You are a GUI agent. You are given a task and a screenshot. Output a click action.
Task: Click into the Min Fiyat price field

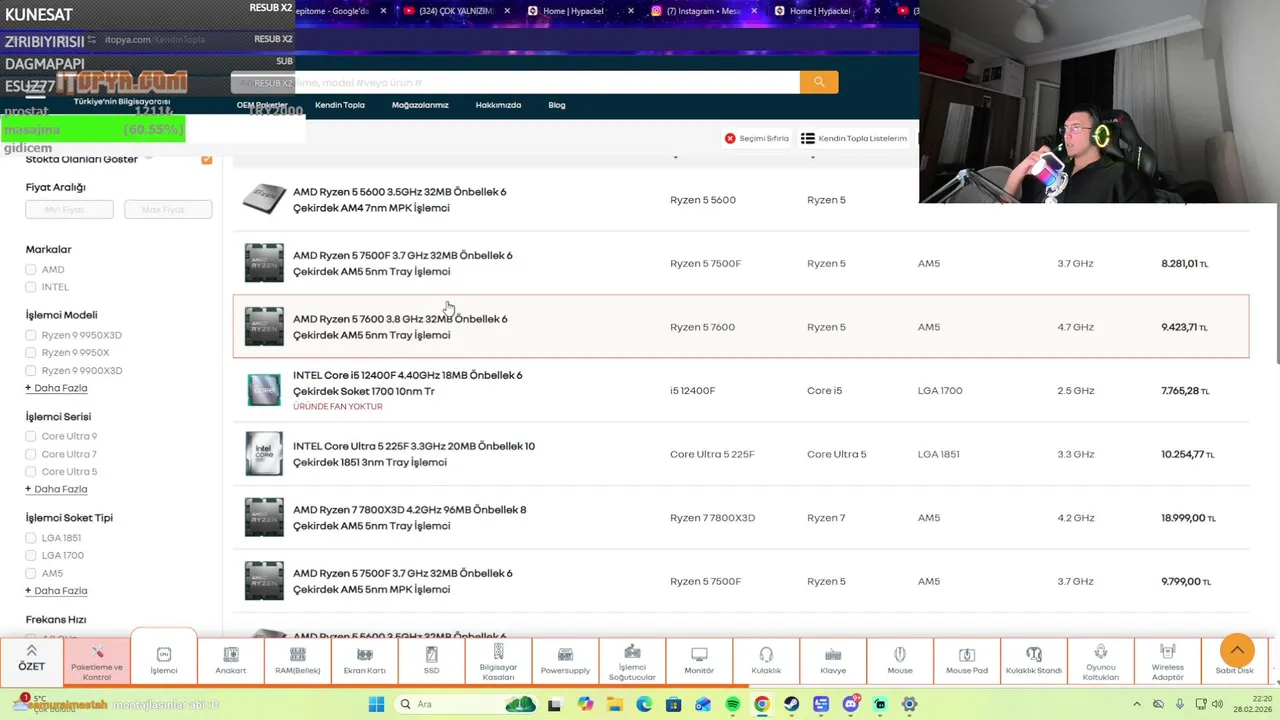click(69, 209)
